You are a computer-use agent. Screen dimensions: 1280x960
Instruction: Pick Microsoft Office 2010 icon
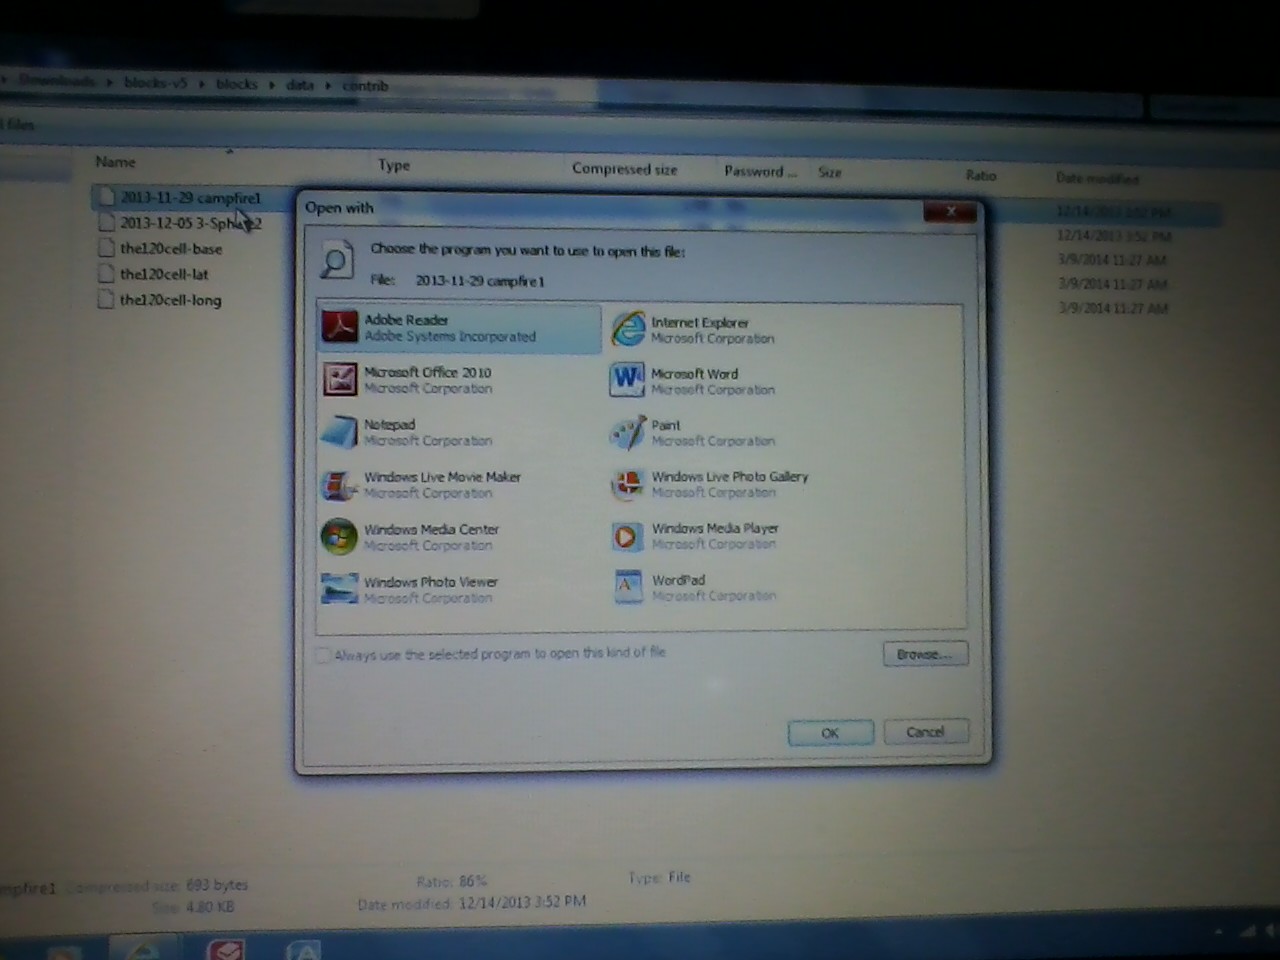(340, 379)
